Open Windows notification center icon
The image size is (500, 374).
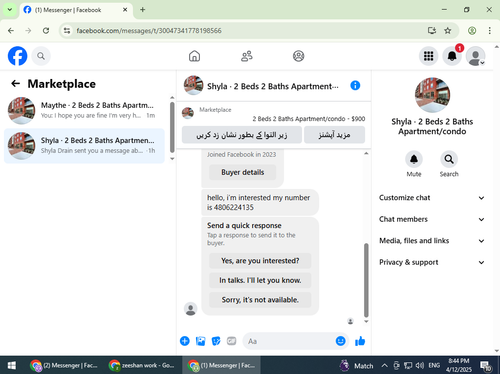(486, 366)
